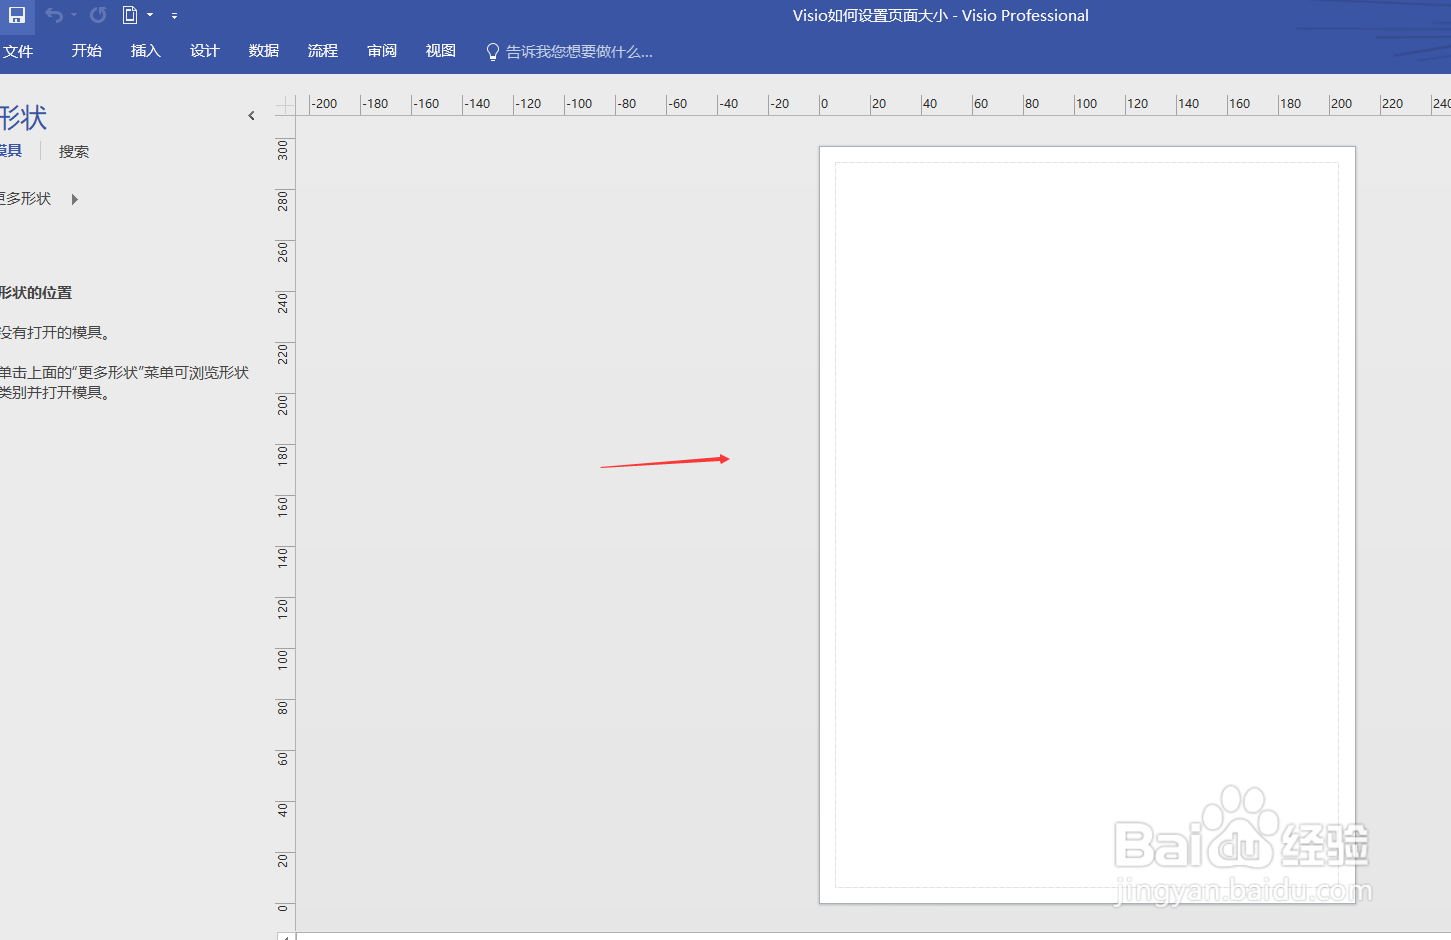
Task: Open the 文件 menu
Action: pyautogui.click(x=17, y=51)
